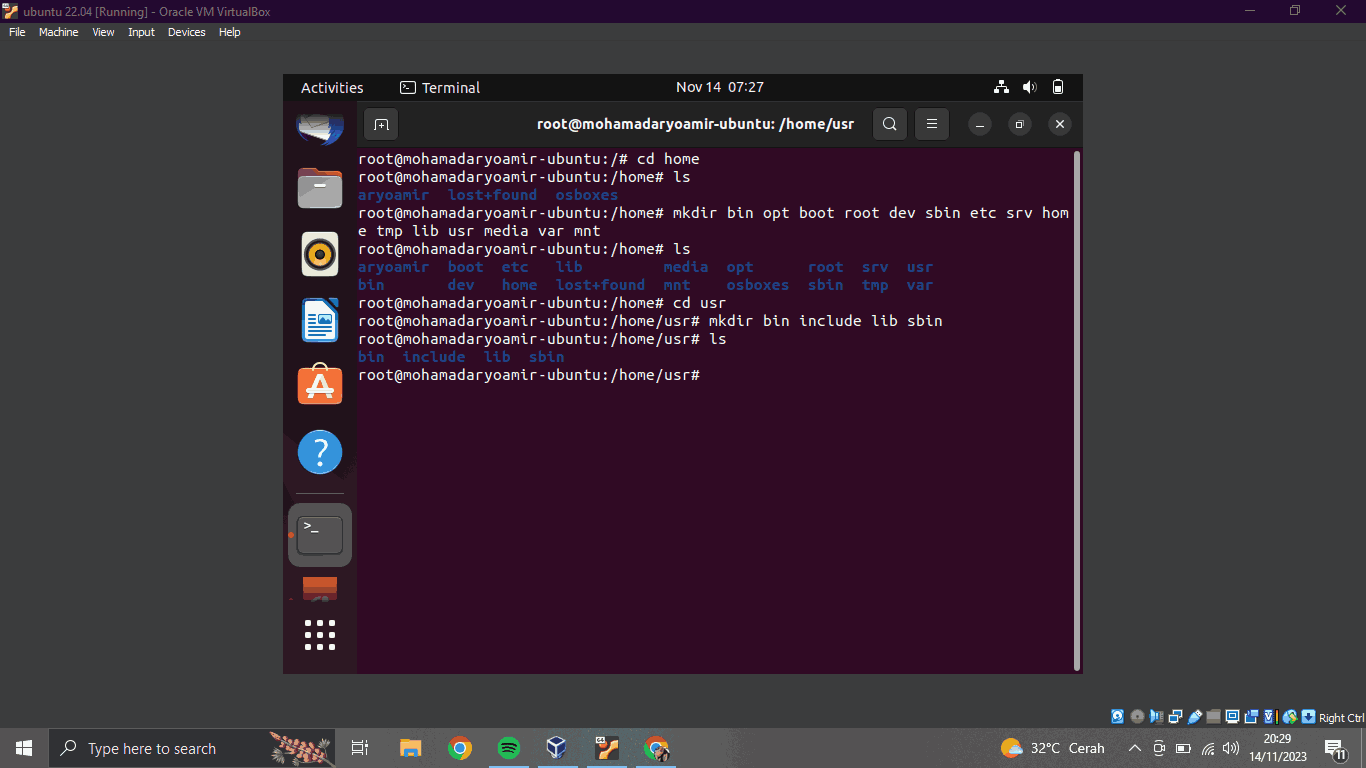Open Terminal app menu in top bar
Viewport: 1366px width, 768px height.
(440, 88)
